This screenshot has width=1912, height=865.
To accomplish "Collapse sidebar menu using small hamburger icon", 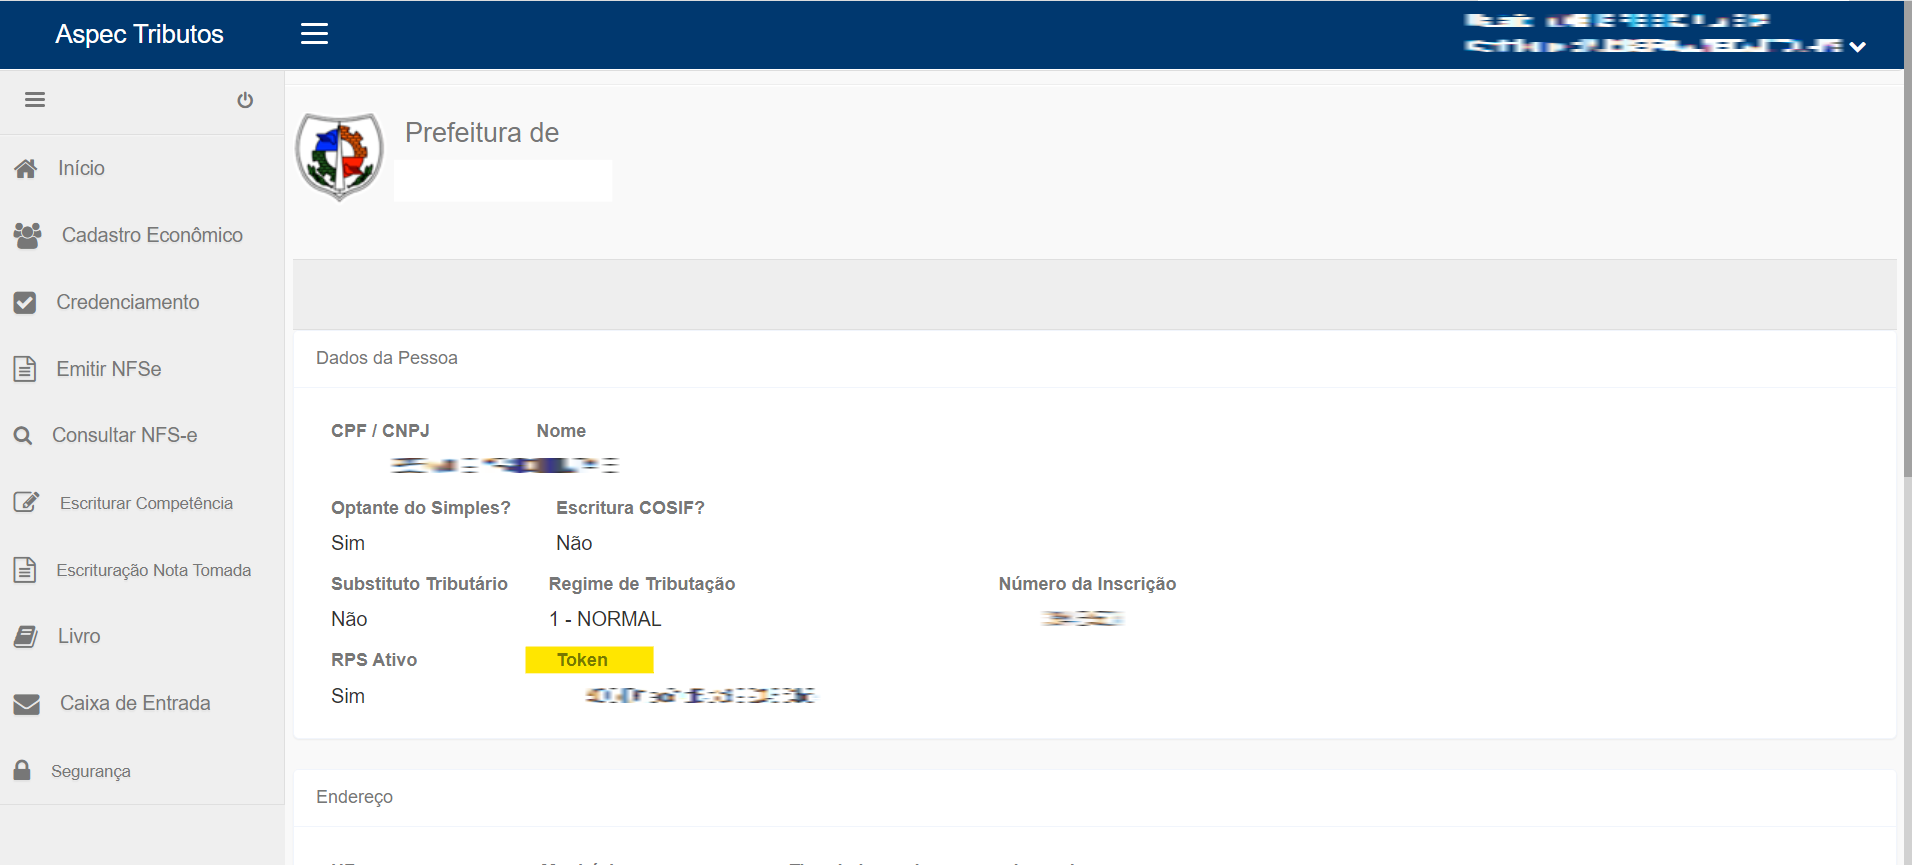I will 35,100.
